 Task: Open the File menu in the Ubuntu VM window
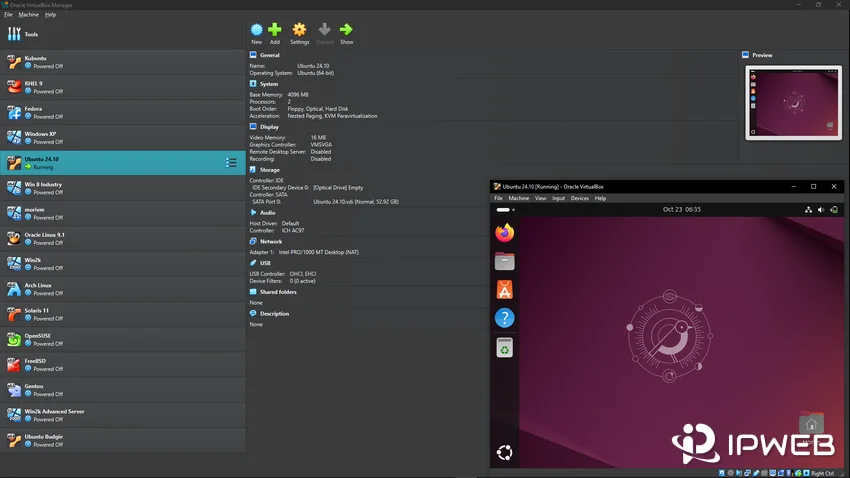(x=498, y=198)
